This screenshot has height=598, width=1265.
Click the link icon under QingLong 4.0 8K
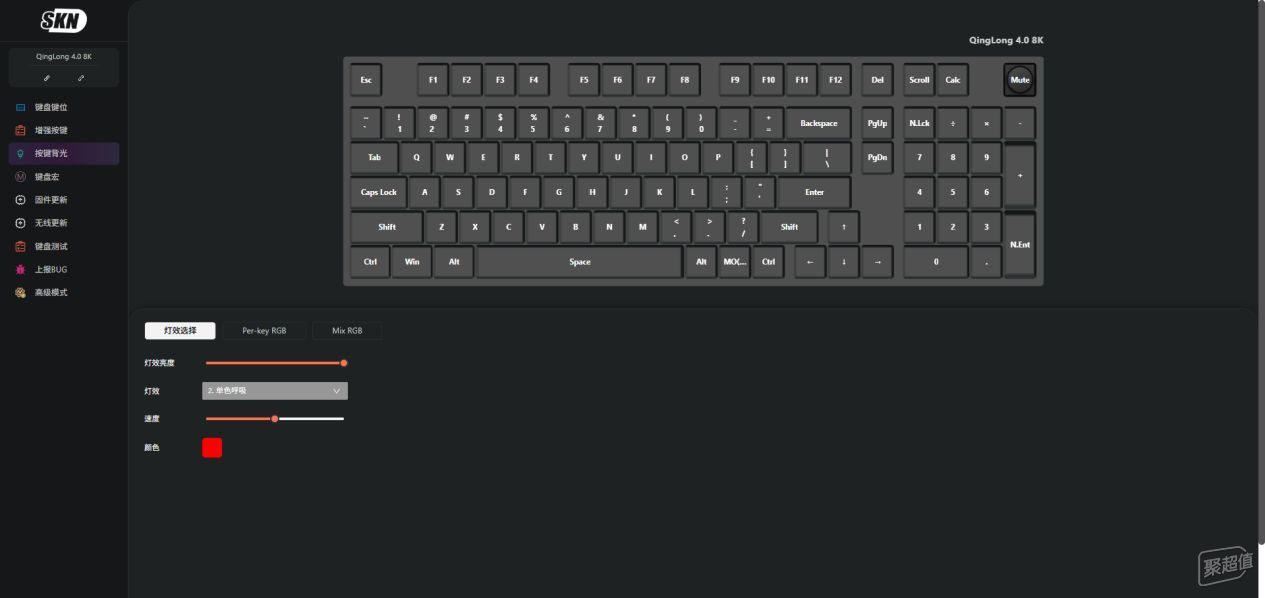point(81,77)
